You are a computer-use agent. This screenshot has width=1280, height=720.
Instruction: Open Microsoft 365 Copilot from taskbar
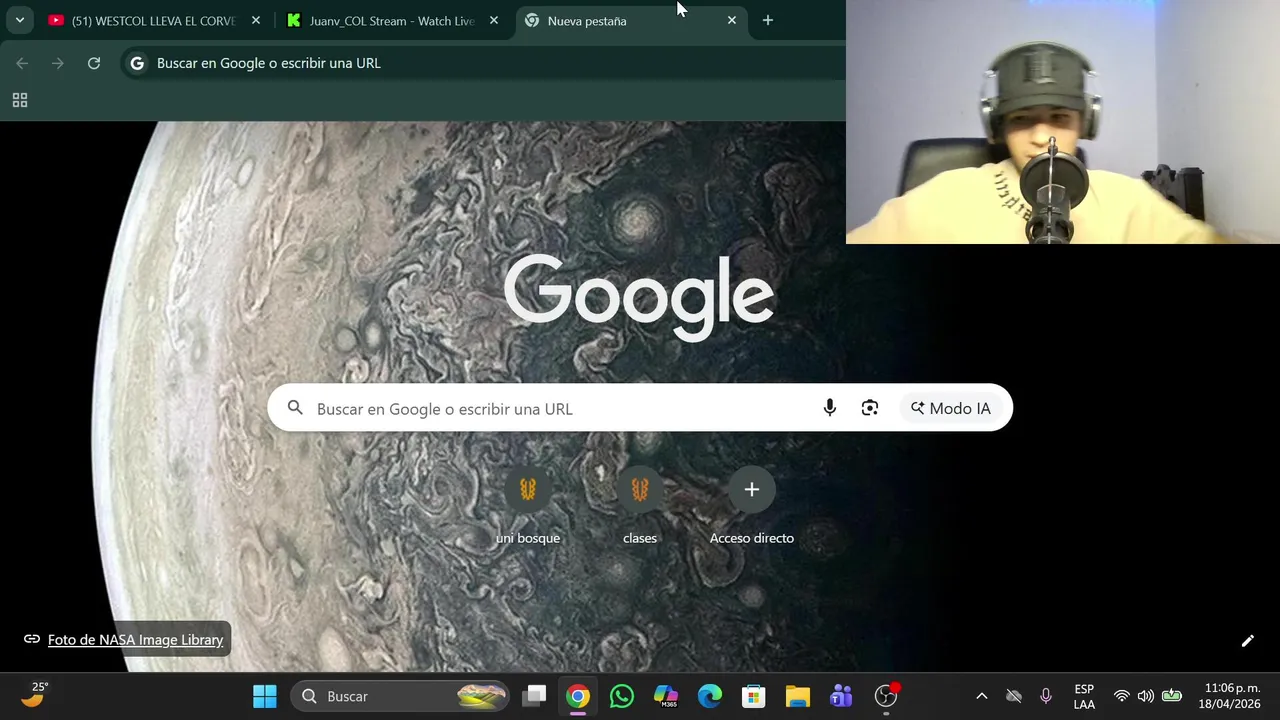666,696
